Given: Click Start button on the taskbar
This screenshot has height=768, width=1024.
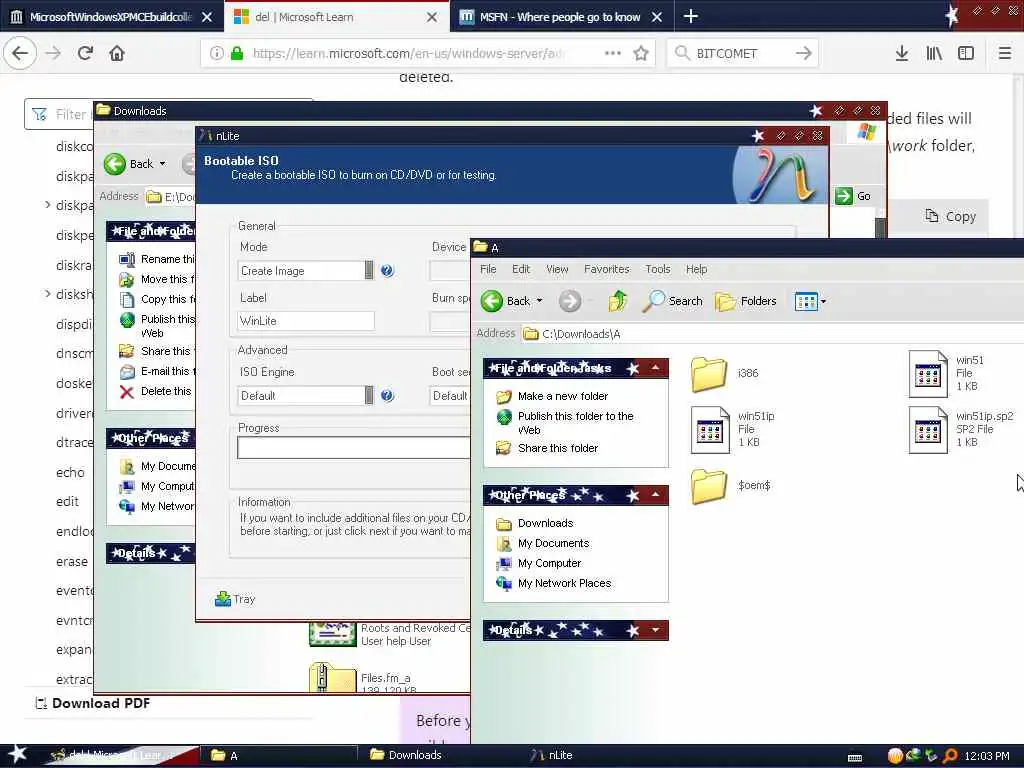Looking at the screenshot, I should click(x=17, y=755).
